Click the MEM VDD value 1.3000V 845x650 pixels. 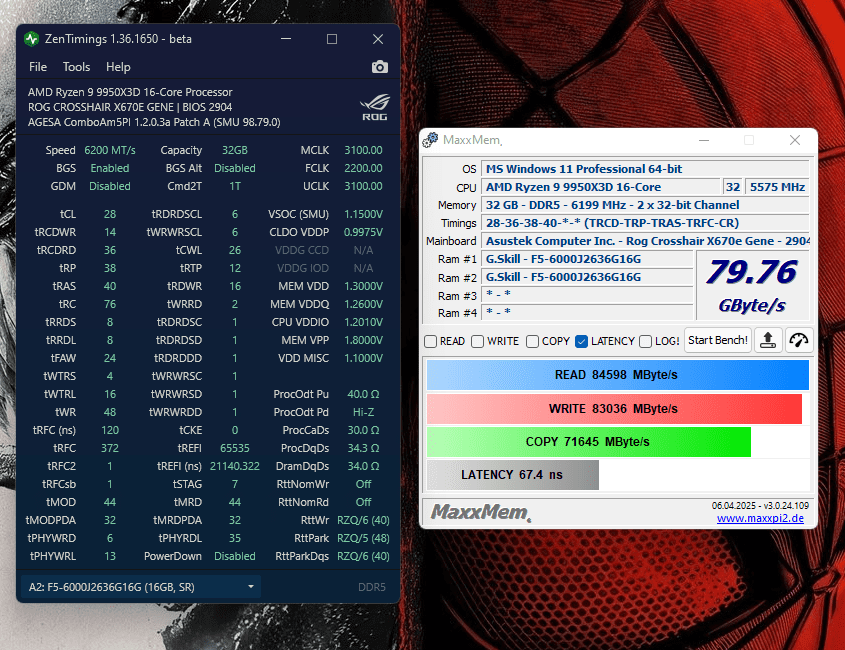click(x=363, y=286)
